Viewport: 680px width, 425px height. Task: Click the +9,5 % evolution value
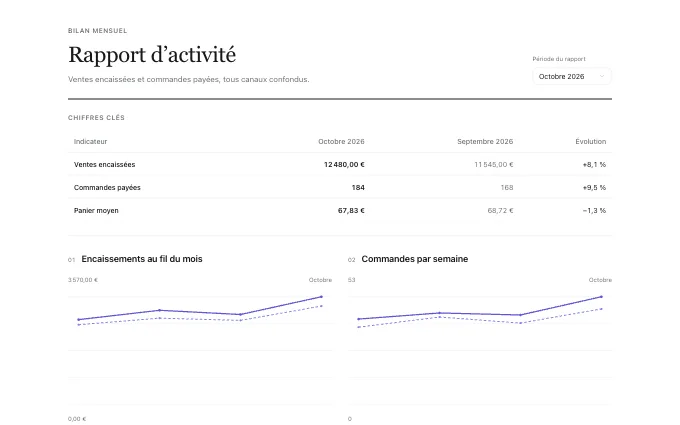click(594, 187)
